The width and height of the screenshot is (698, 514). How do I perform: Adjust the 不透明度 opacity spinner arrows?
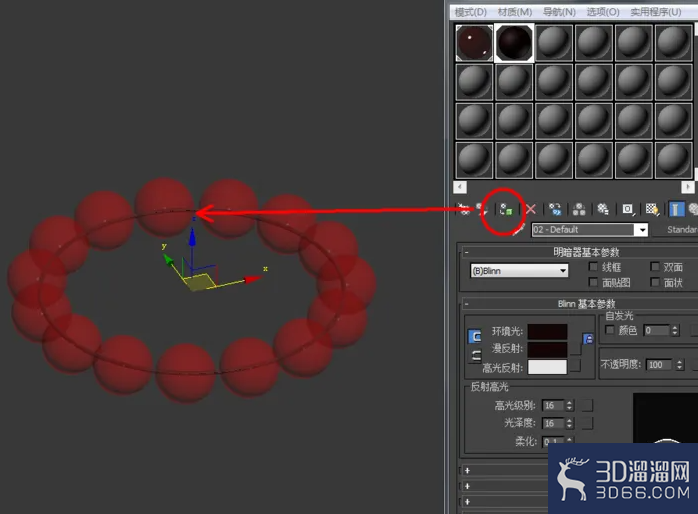point(679,365)
